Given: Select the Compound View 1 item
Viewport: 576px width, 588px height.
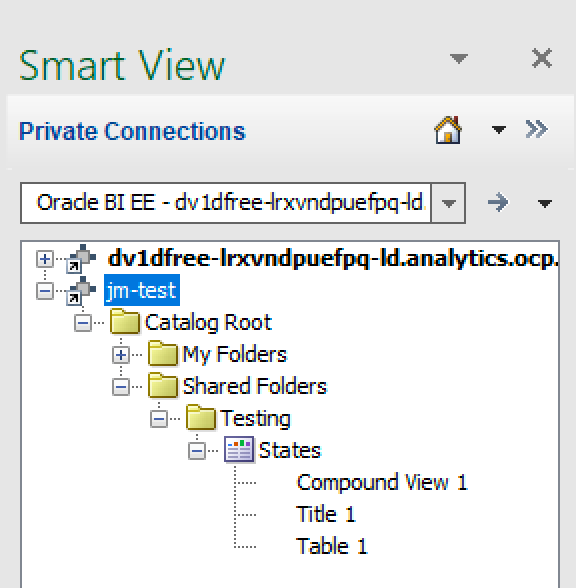Looking at the screenshot, I should click(382, 482).
